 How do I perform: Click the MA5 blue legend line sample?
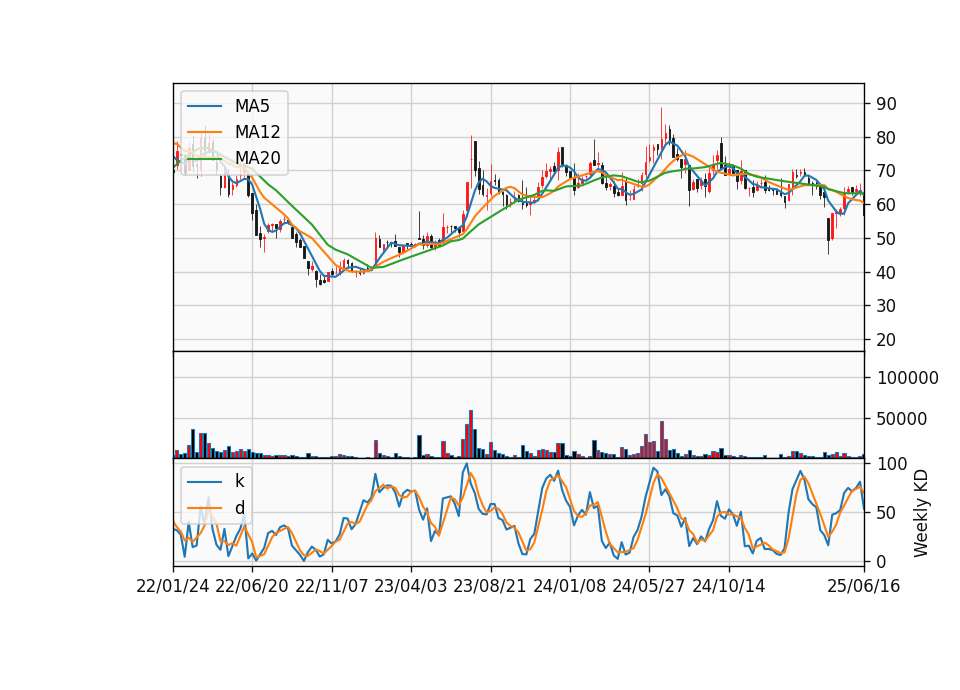(204, 106)
